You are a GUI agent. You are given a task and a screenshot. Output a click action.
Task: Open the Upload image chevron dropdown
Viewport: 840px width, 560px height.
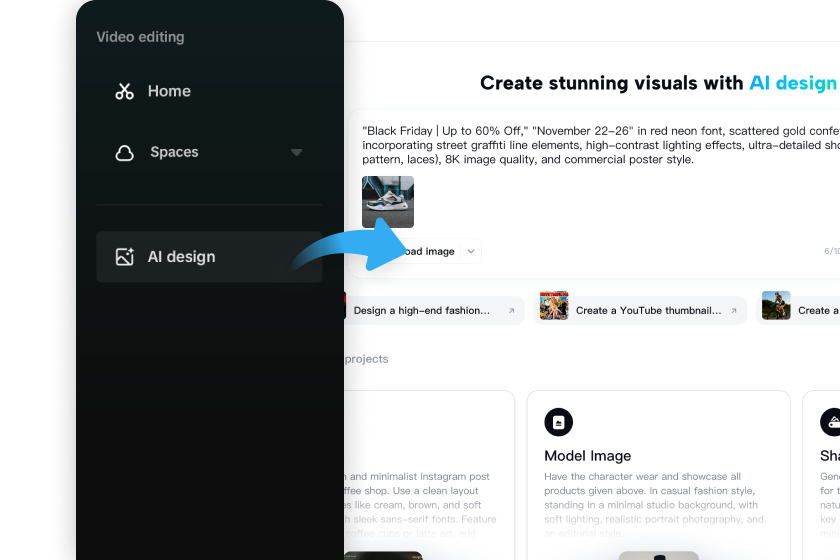(470, 252)
